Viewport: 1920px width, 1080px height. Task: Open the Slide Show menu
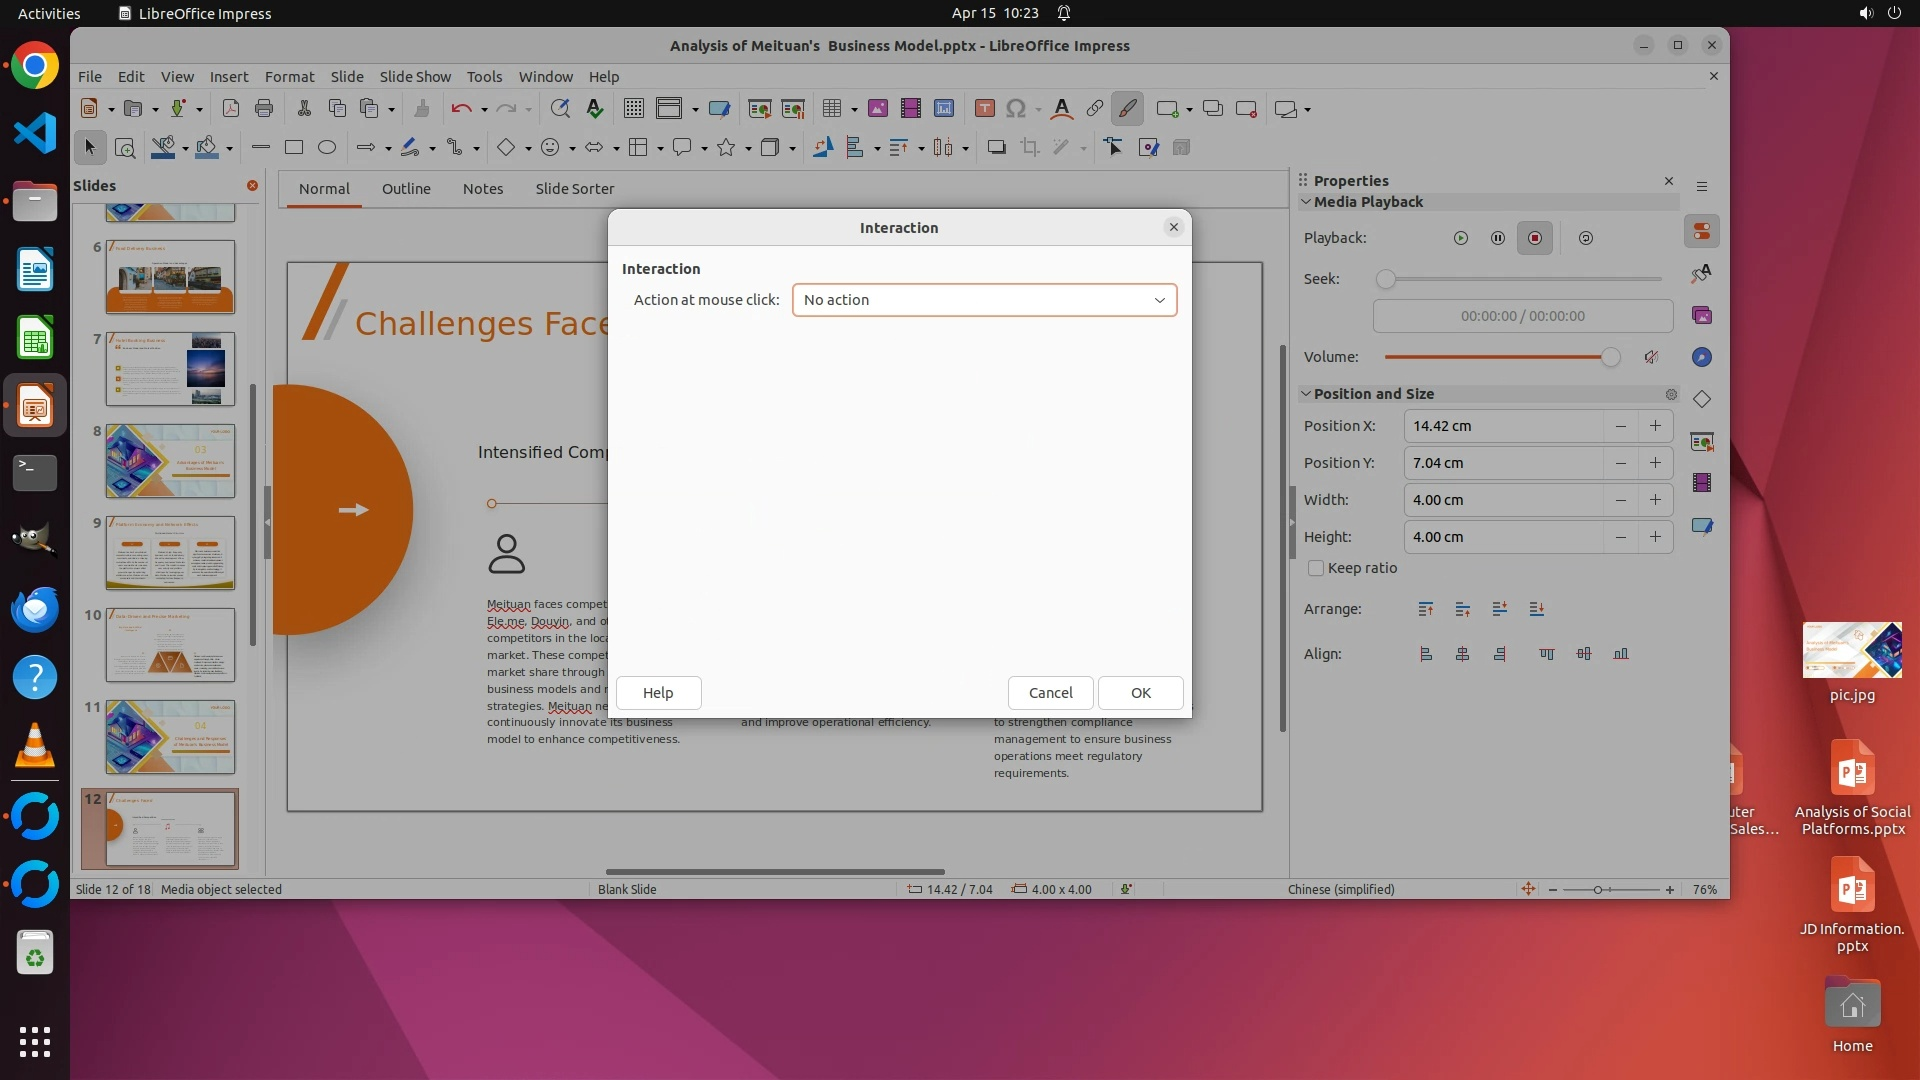point(415,77)
